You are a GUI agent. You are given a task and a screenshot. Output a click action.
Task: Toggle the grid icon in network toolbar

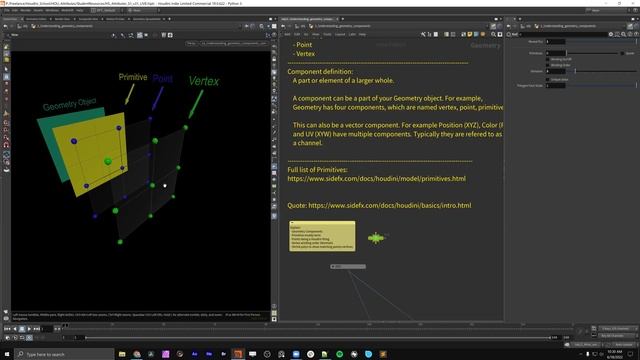[453, 35]
